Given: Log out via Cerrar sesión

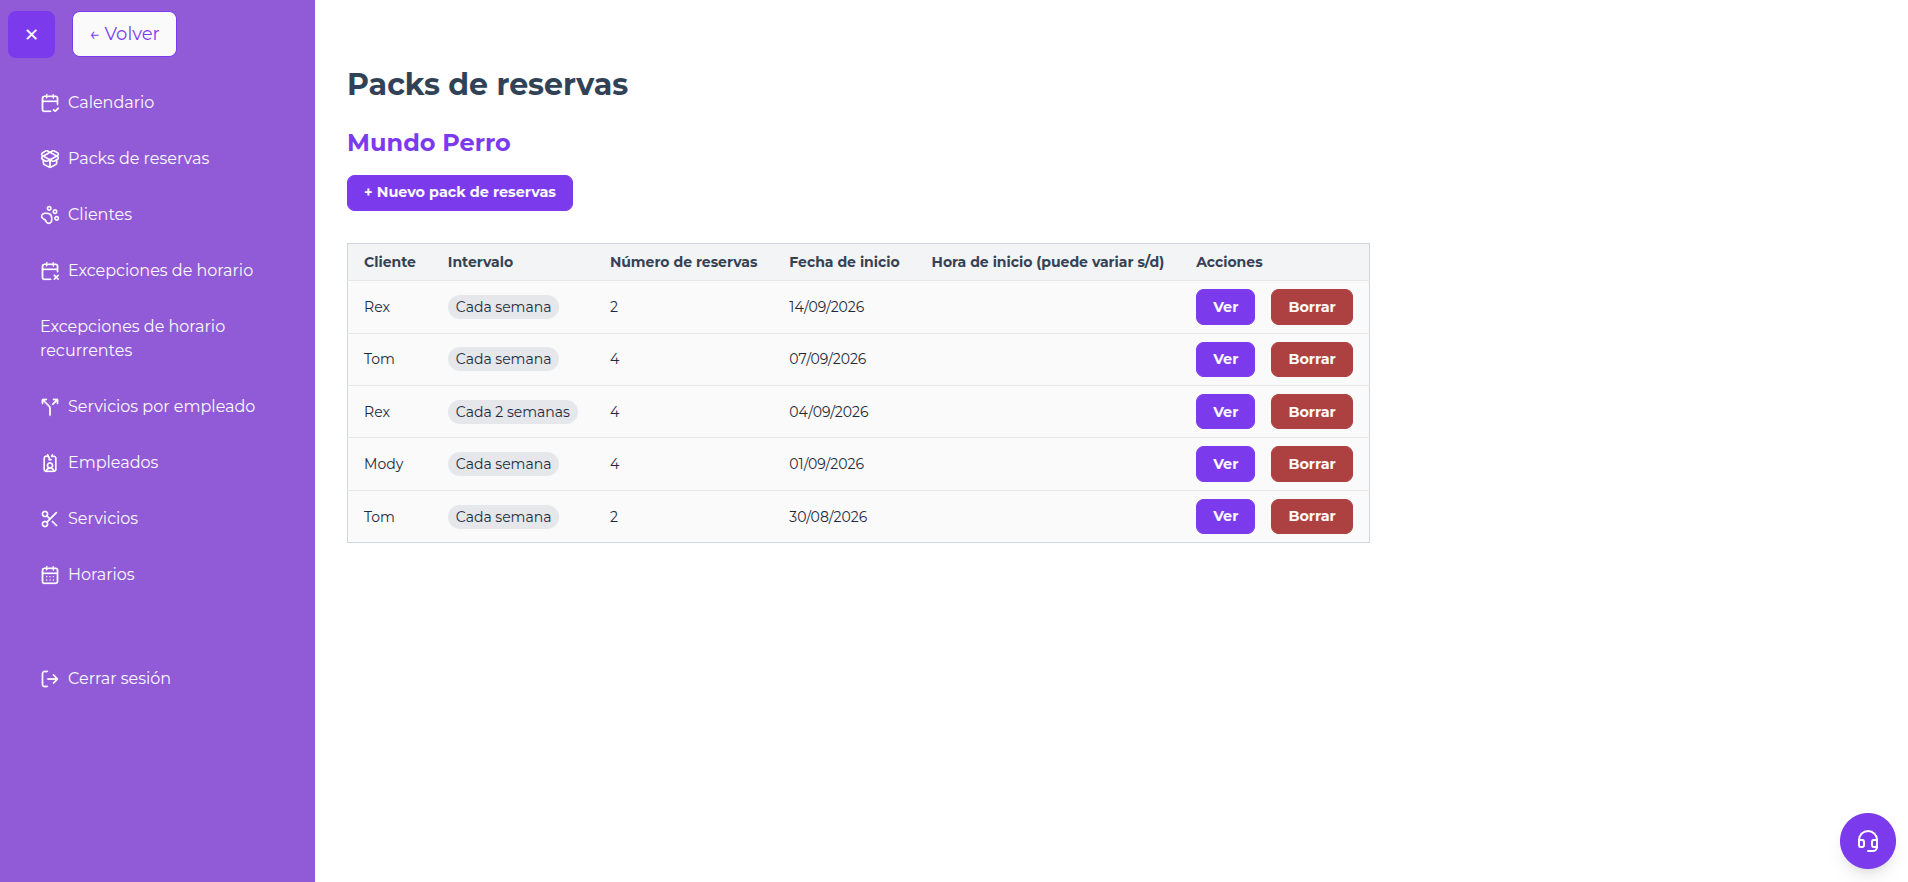Looking at the screenshot, I should click(x=119, y=678).
